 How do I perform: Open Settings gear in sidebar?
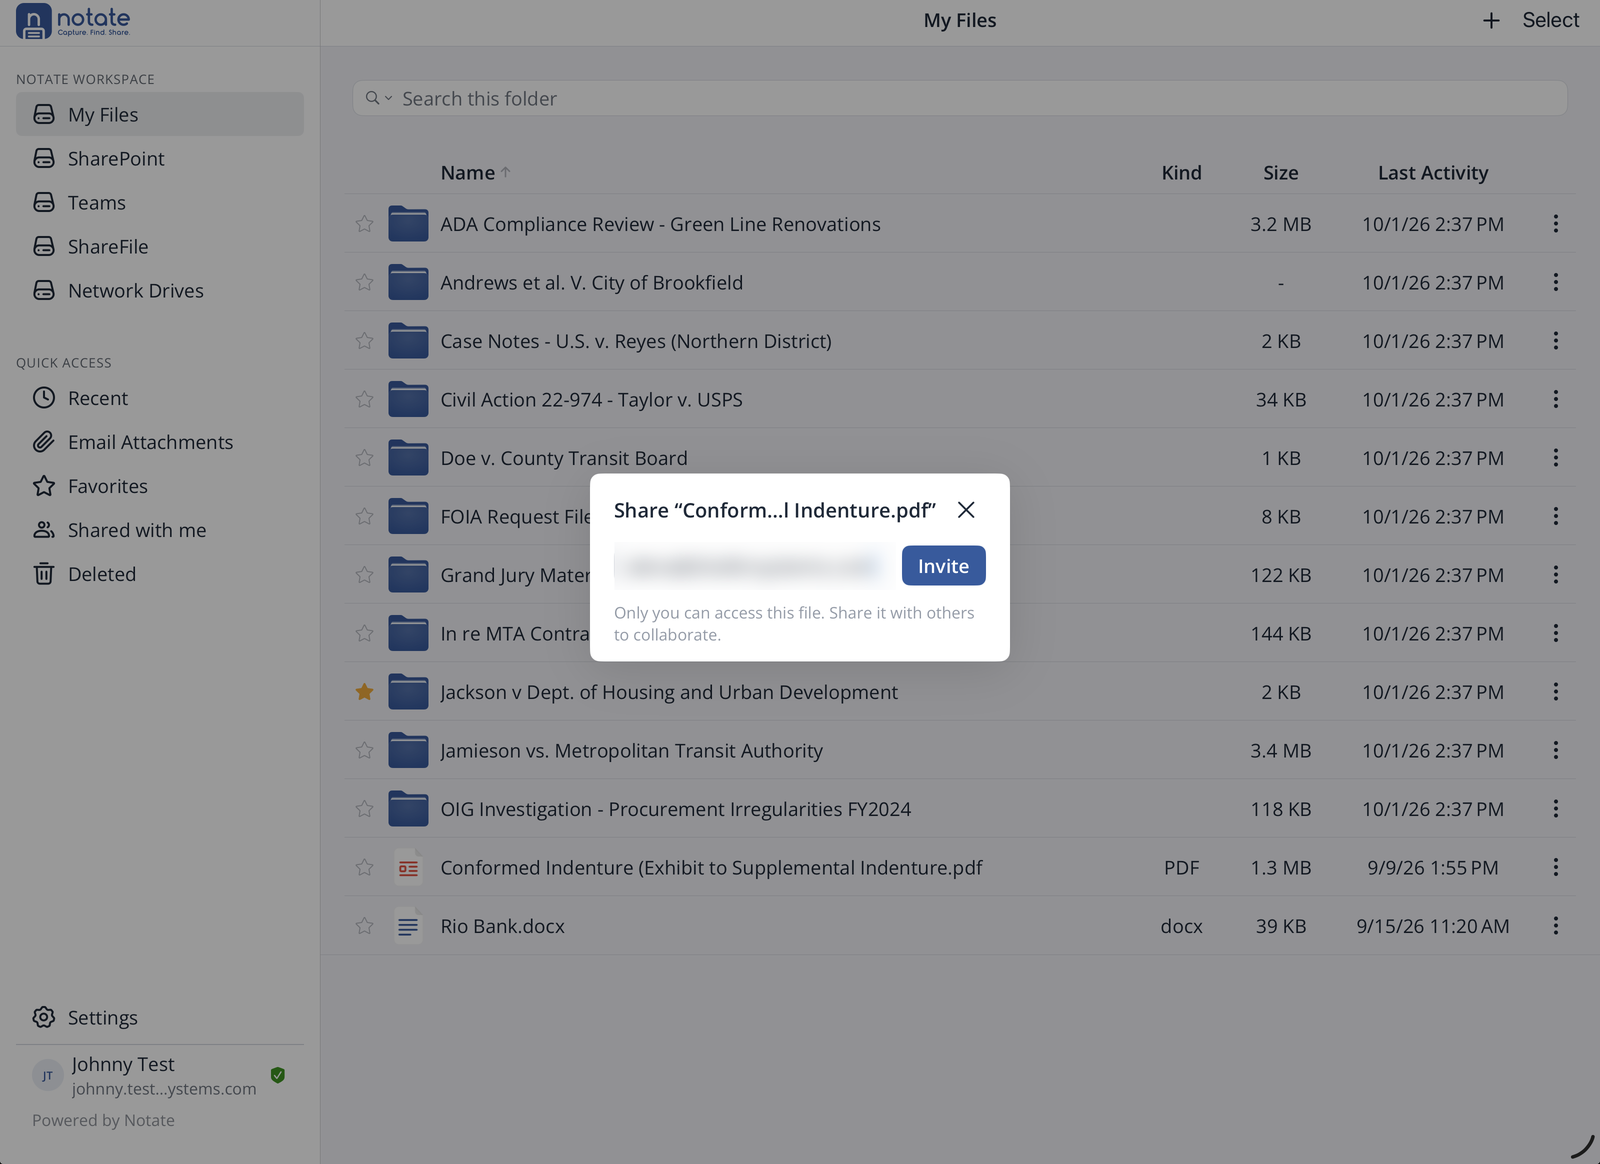pos(44,1017)
